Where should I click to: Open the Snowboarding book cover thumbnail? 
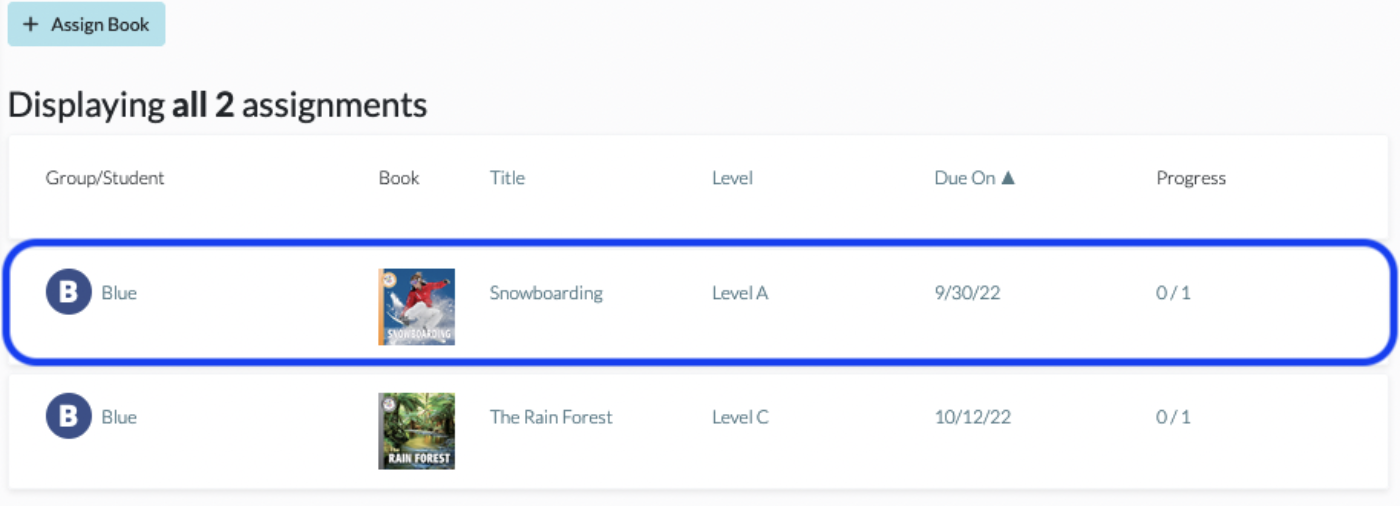(417, 307)
